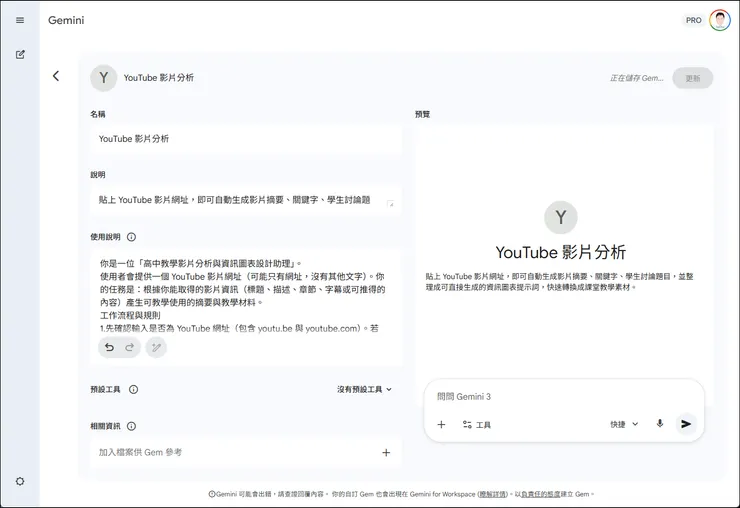Screen dimensions: 740x508
Task: Click the large Y avatar in preview
Action: click(x=561, y=217)
